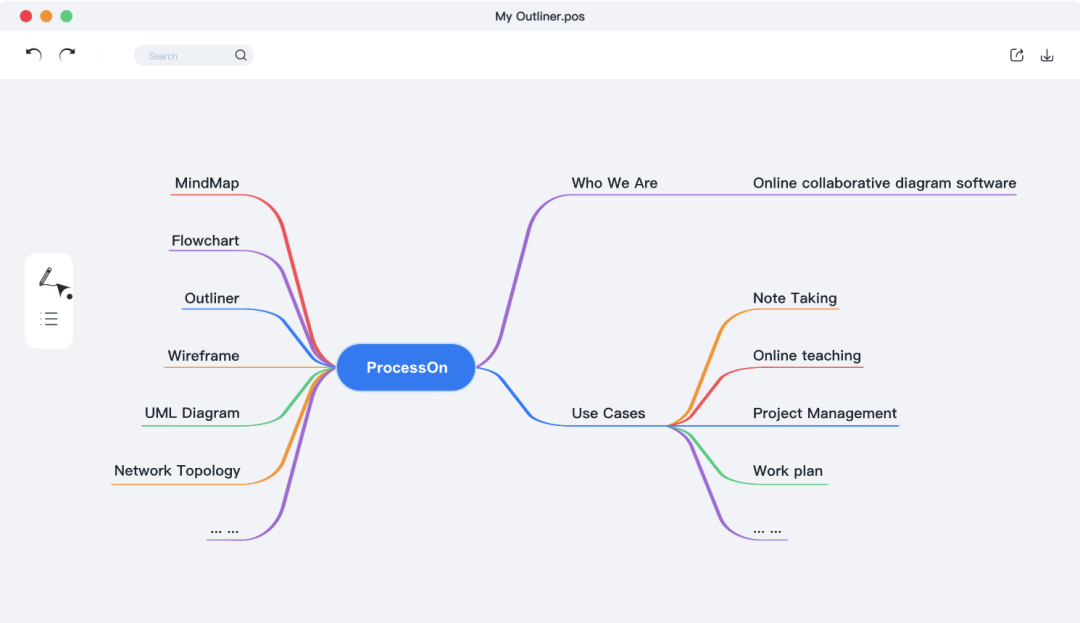
Task: Select the left ellipsis placeholder node
Action: coord(225,530)
